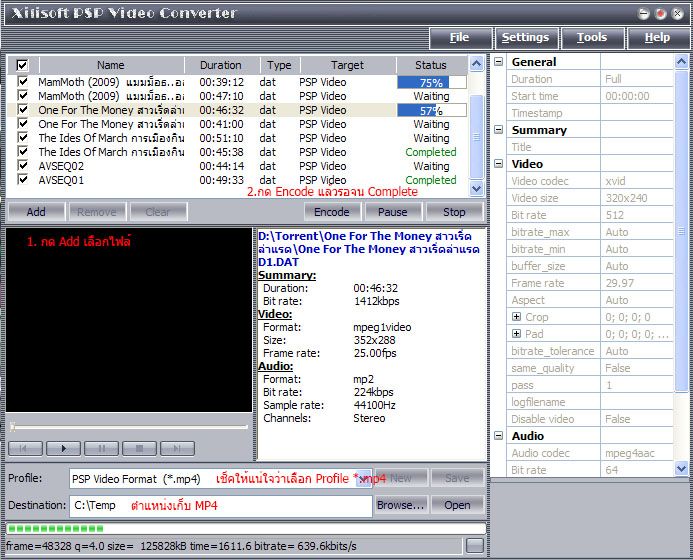Uncheck the MamMoth (2009) 00:47:10 file
The width and height of the screenshot is (693, 560).
23,95
